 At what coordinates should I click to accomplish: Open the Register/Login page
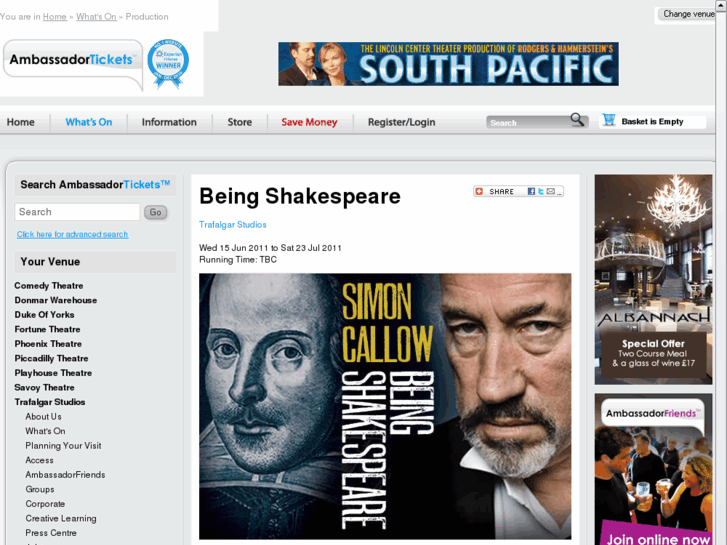[x=402, y=122]
